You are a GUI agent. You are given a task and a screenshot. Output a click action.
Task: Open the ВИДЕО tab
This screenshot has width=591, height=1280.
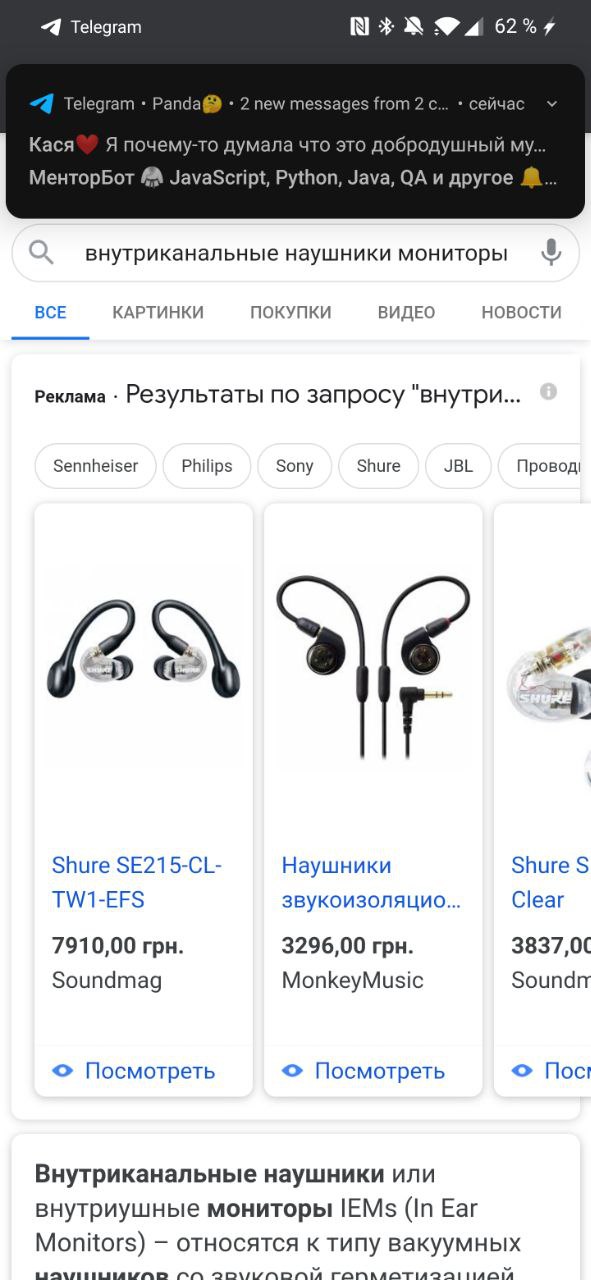406,313
